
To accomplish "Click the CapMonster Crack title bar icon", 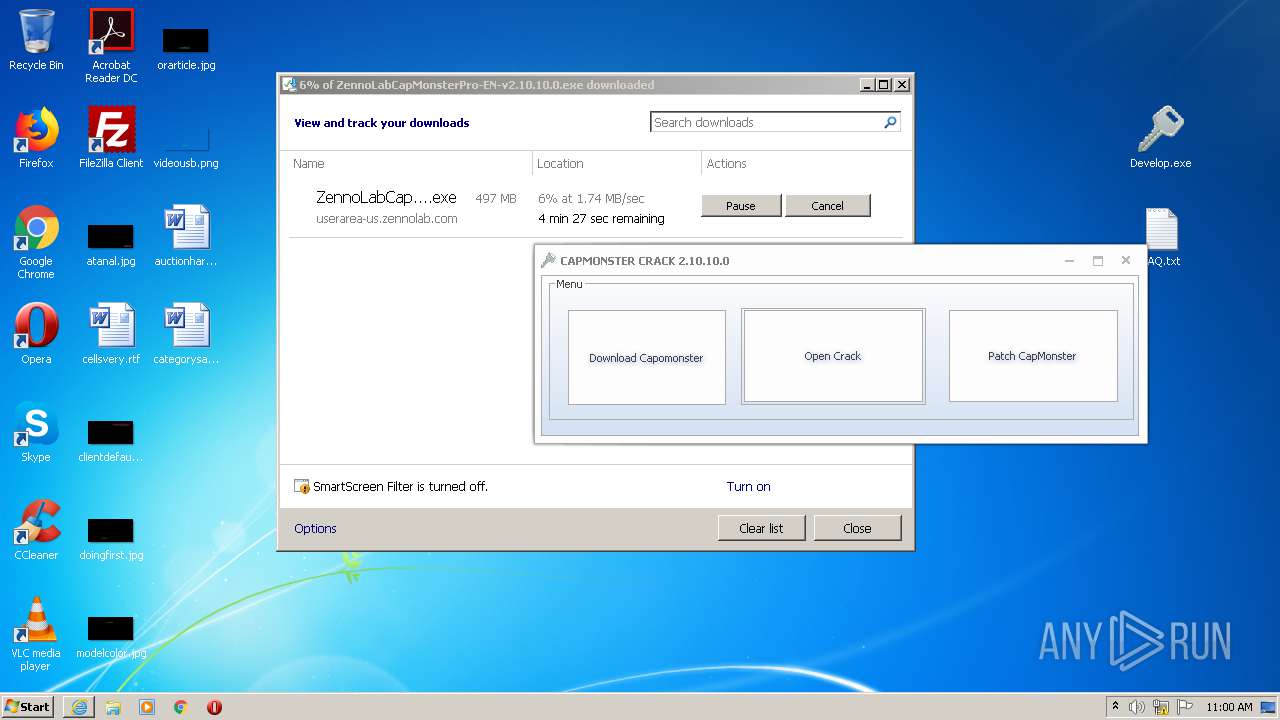I will (x=548, y=260).
